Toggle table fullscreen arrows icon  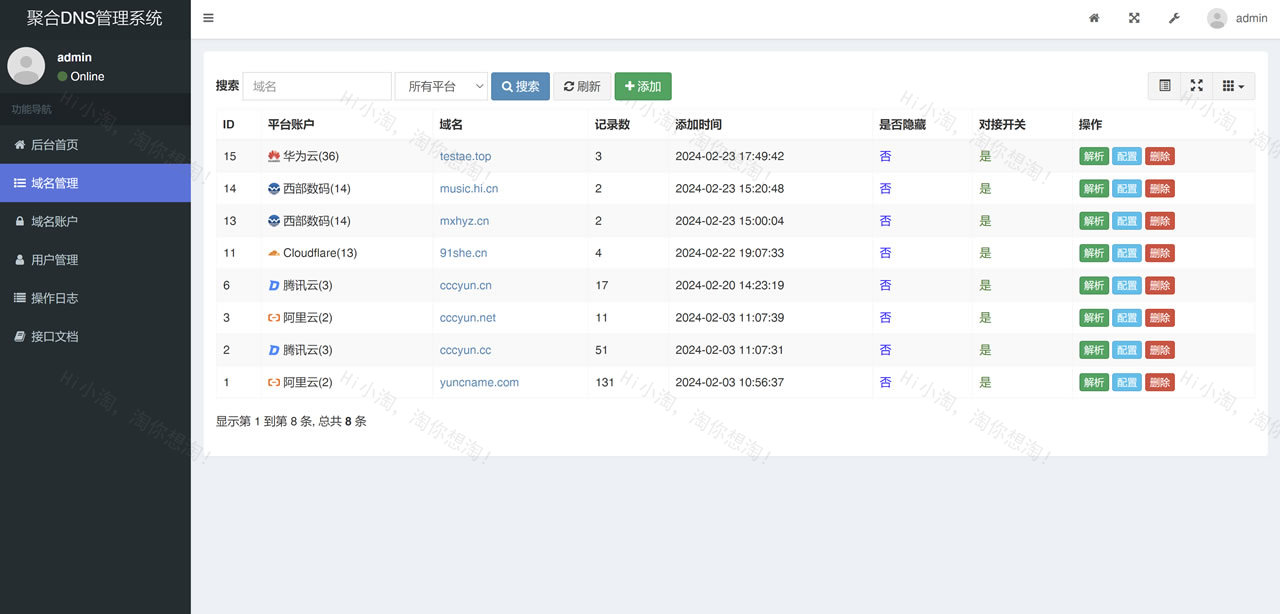pos(1196,86)
